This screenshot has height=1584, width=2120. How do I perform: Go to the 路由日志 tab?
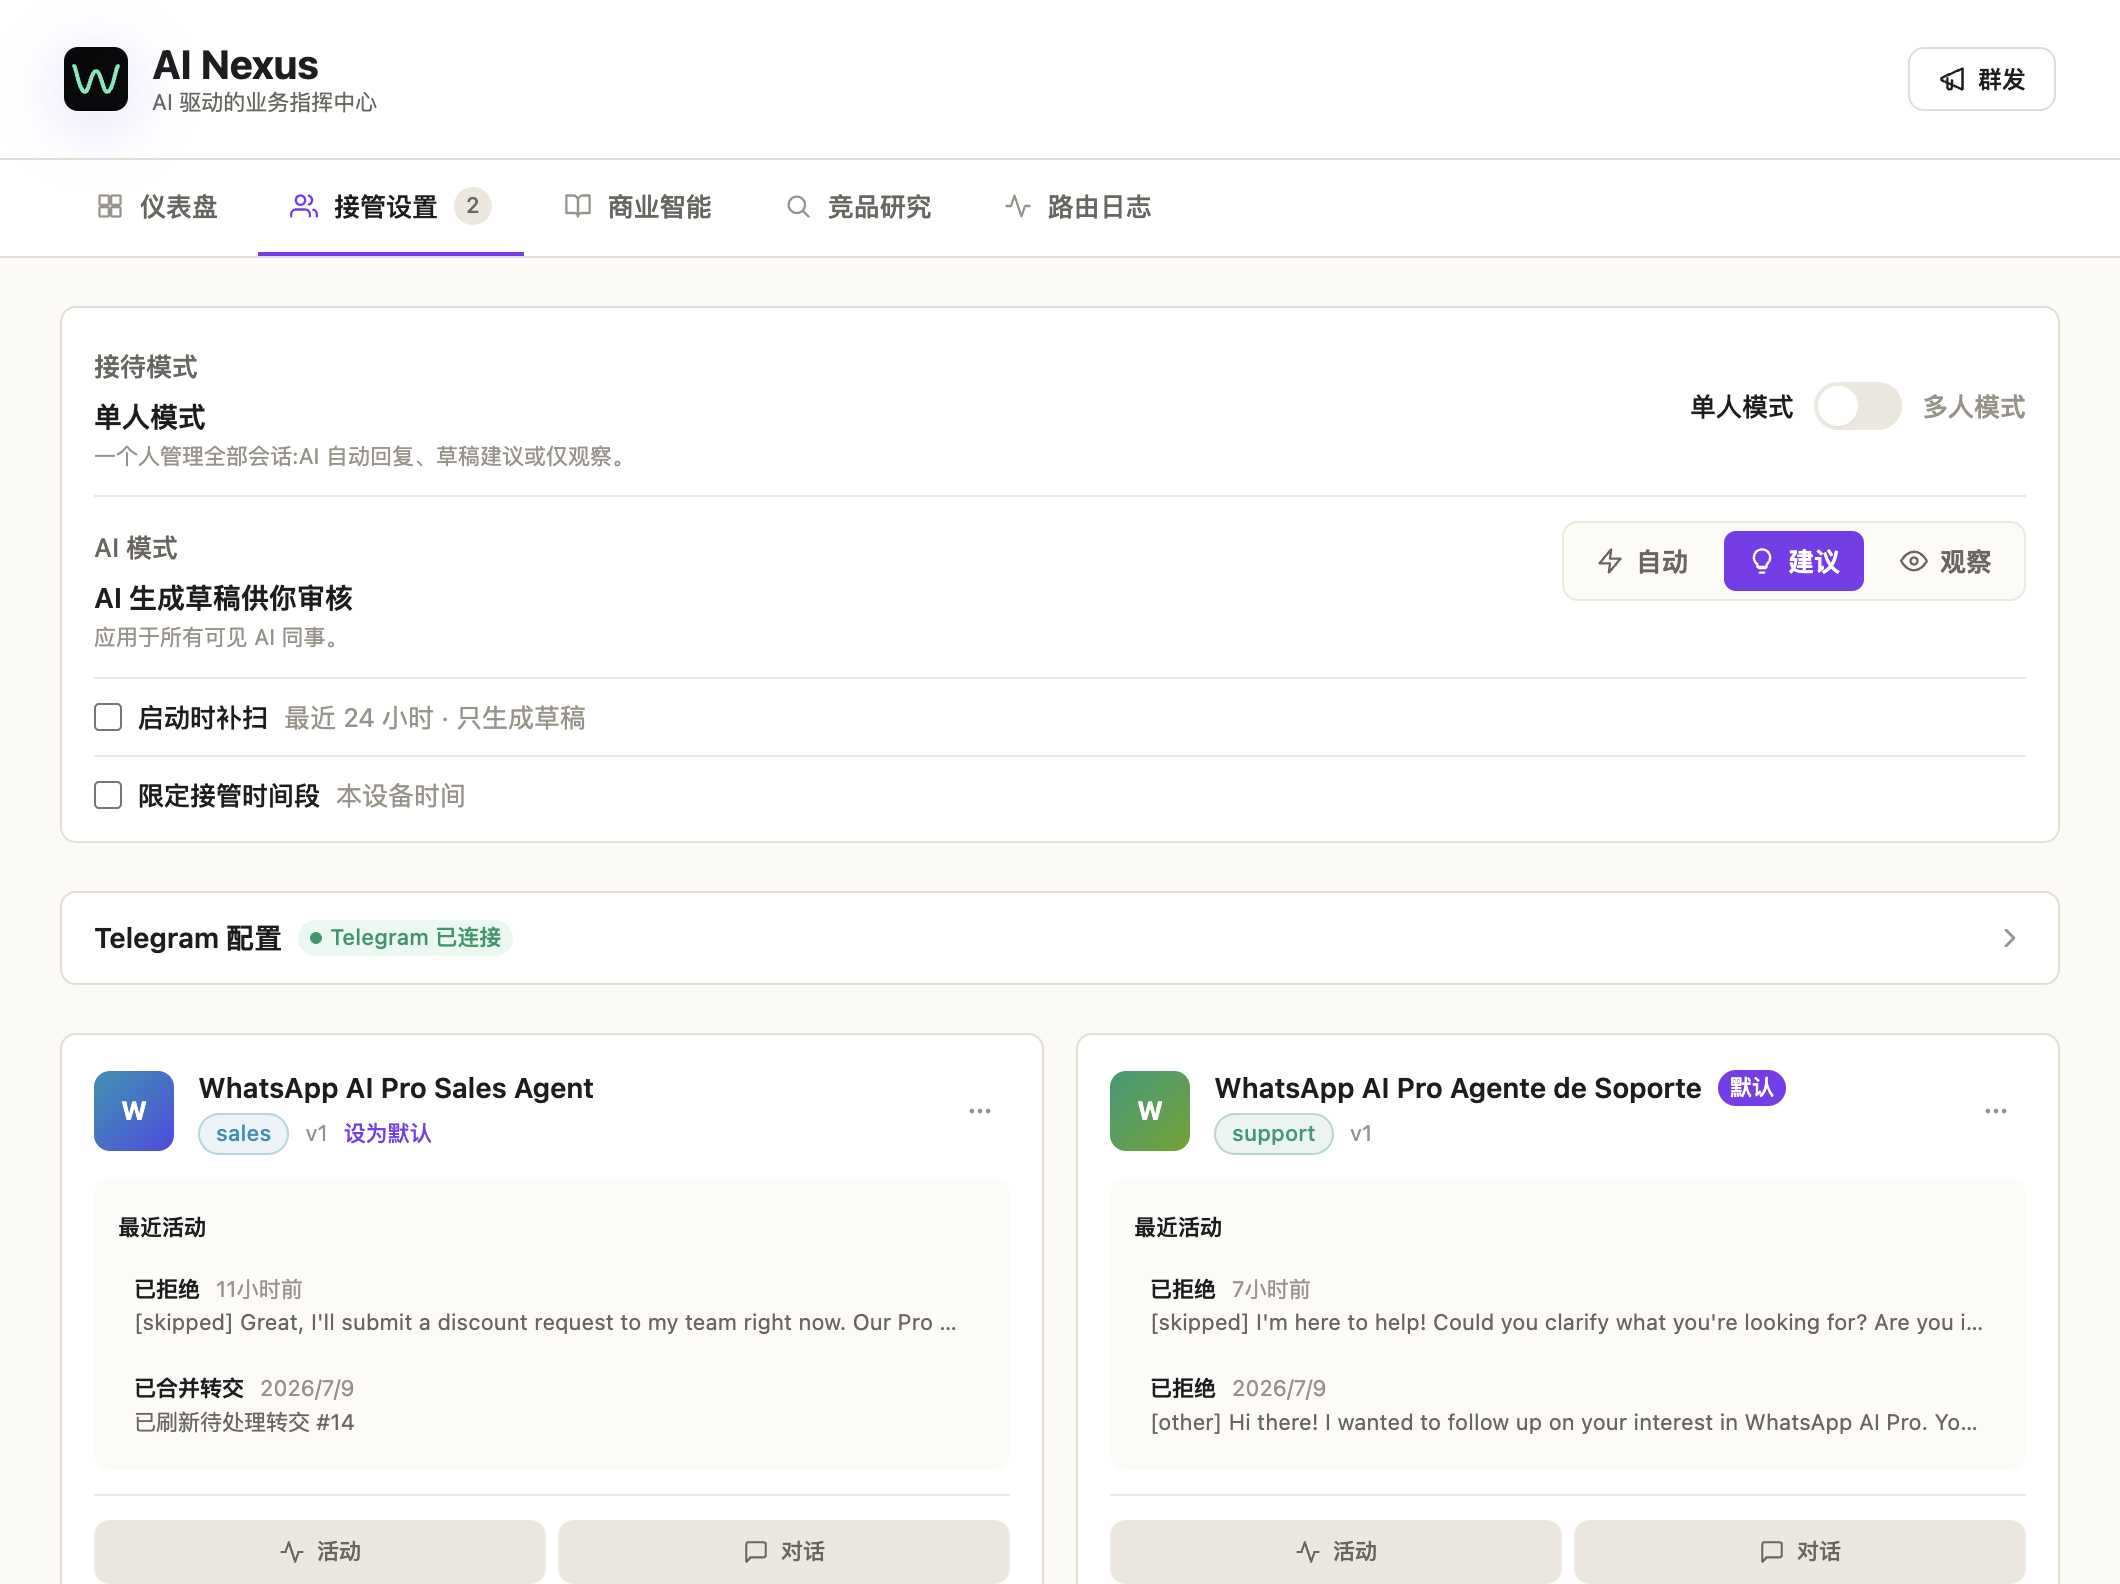pyautogui.click(x=1078, y=207)
